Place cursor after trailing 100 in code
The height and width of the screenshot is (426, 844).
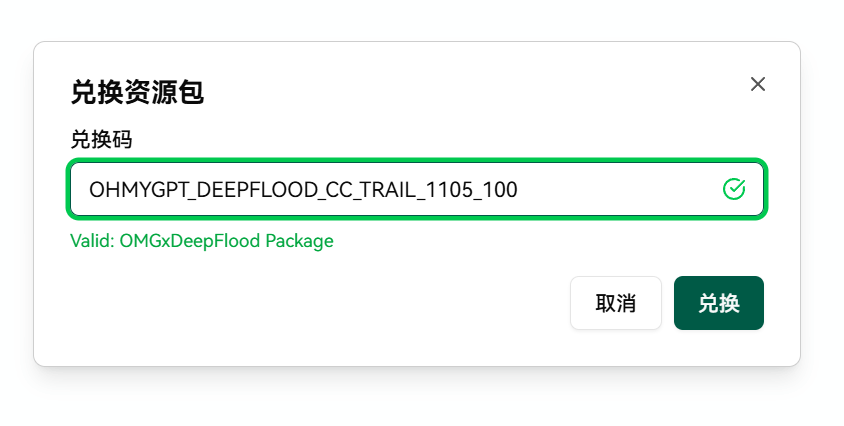click(518, 190)
